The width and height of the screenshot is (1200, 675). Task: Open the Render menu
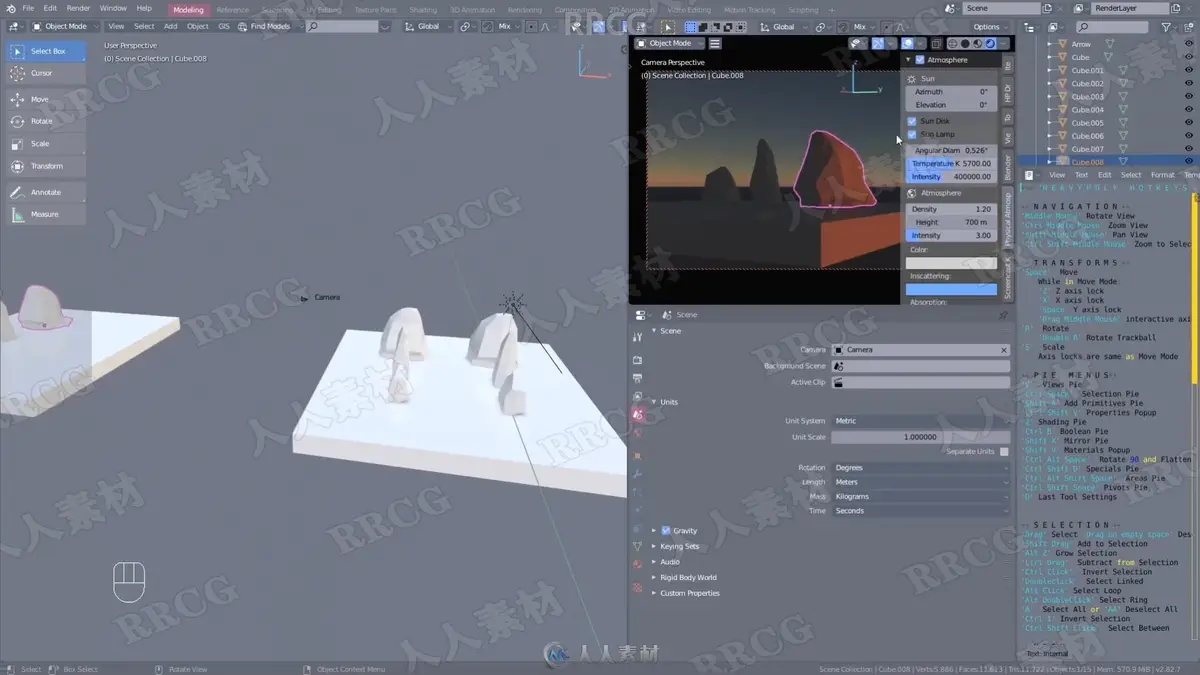[x=78, y=8]
